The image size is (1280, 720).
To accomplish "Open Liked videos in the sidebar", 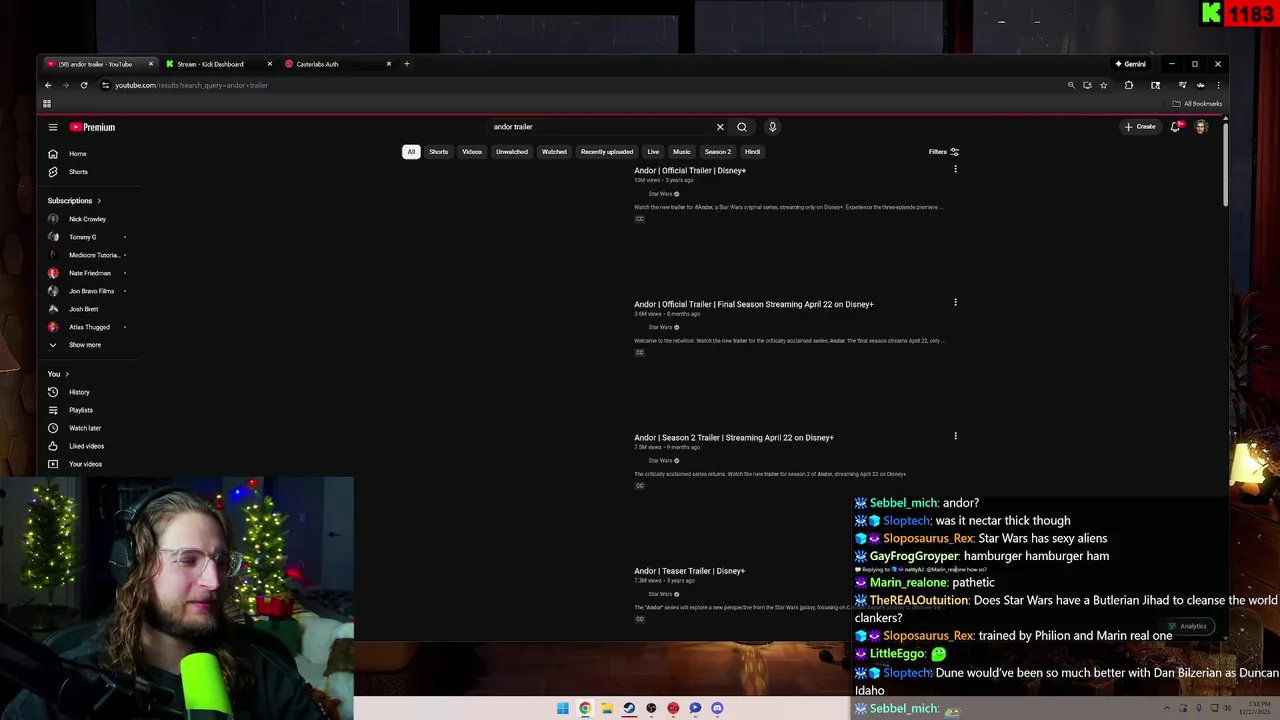I will coord(76,446).
